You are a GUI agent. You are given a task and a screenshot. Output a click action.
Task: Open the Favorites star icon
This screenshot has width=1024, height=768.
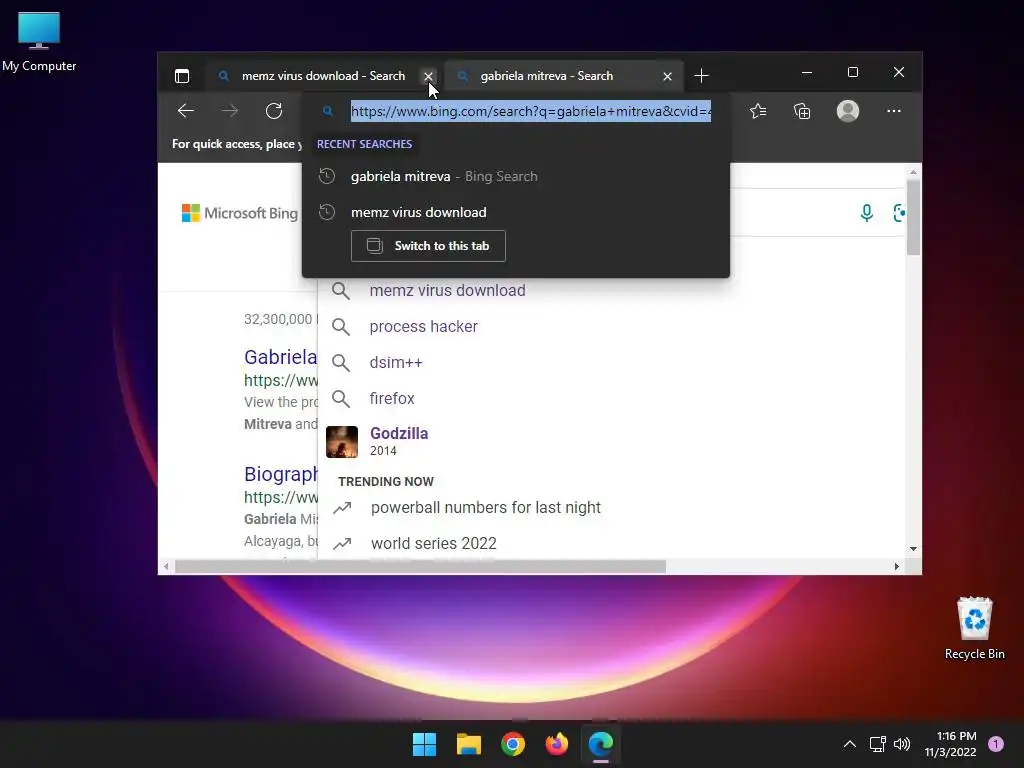758,111
